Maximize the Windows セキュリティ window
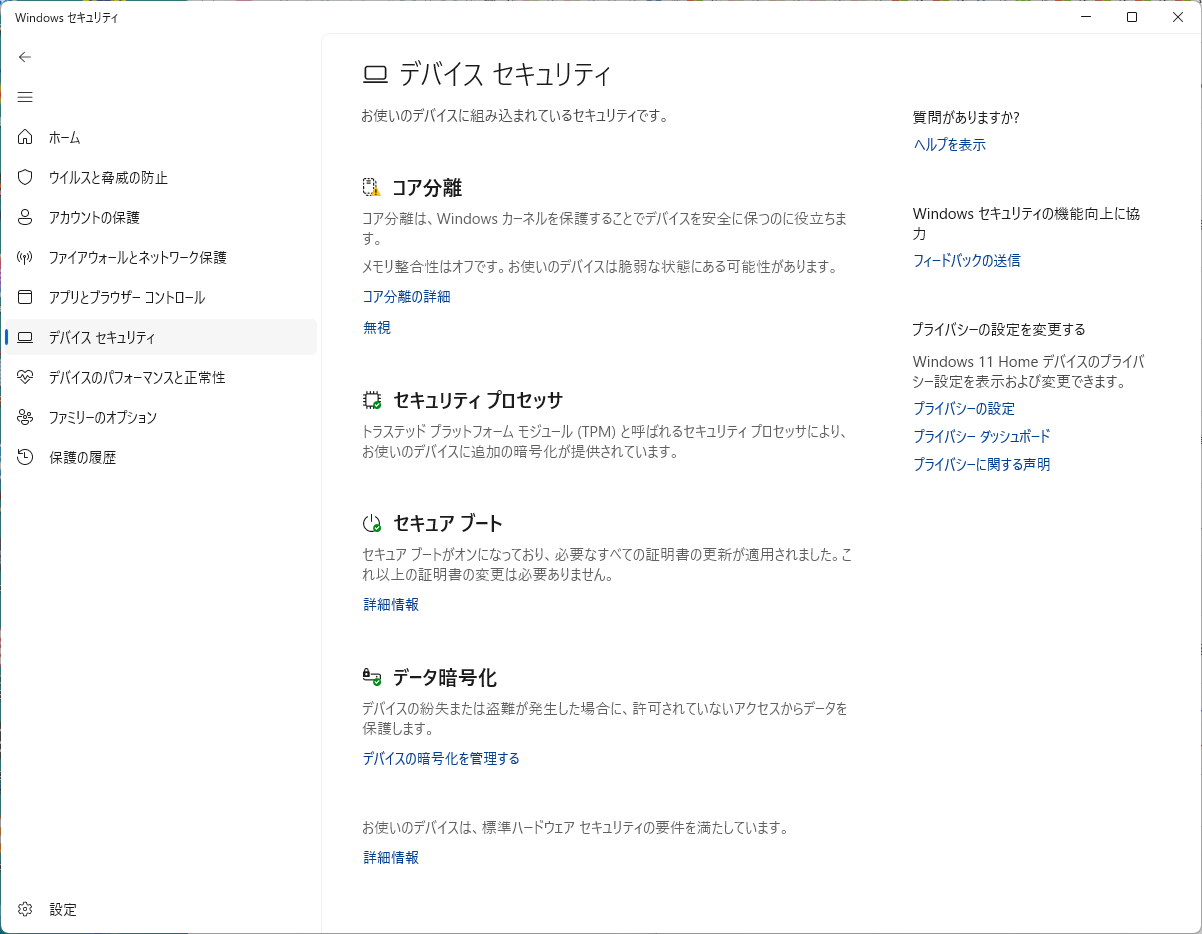The width and height of the screenshot is (1202, 934). coord(1132,17)
